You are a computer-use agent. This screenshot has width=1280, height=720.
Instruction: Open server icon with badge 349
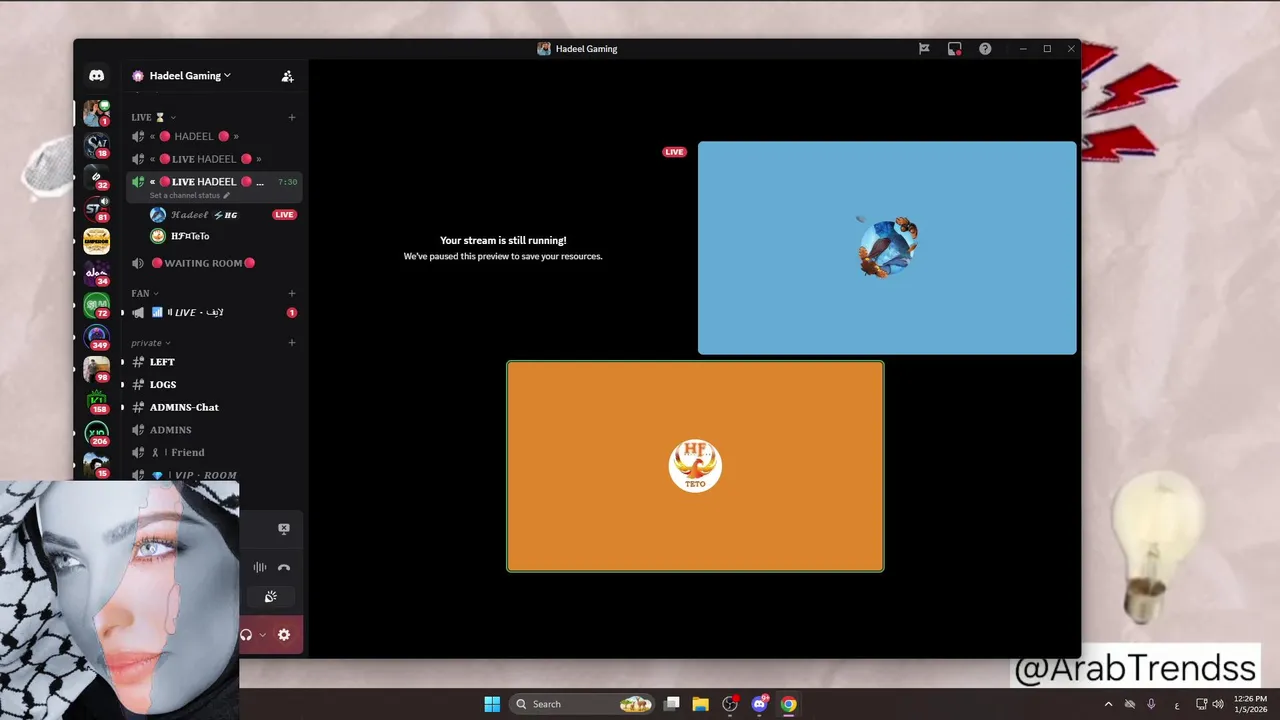coord(96,337)
